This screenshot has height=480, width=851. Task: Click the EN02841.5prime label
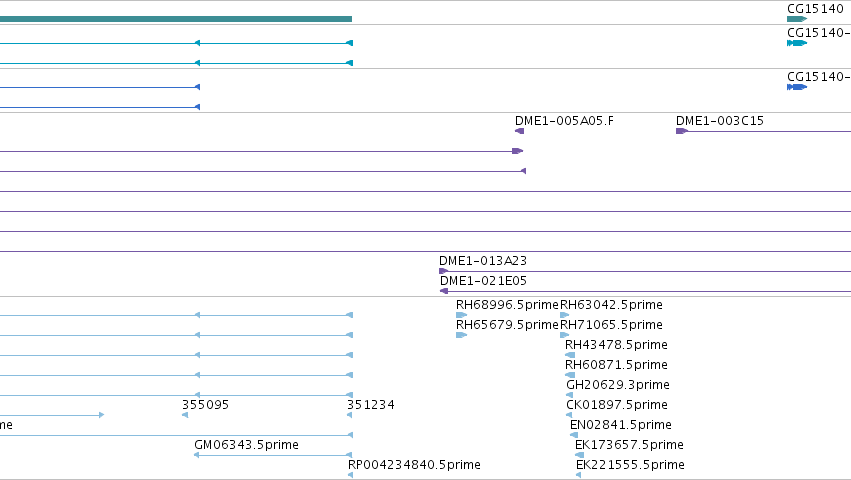tap(621, 425)
